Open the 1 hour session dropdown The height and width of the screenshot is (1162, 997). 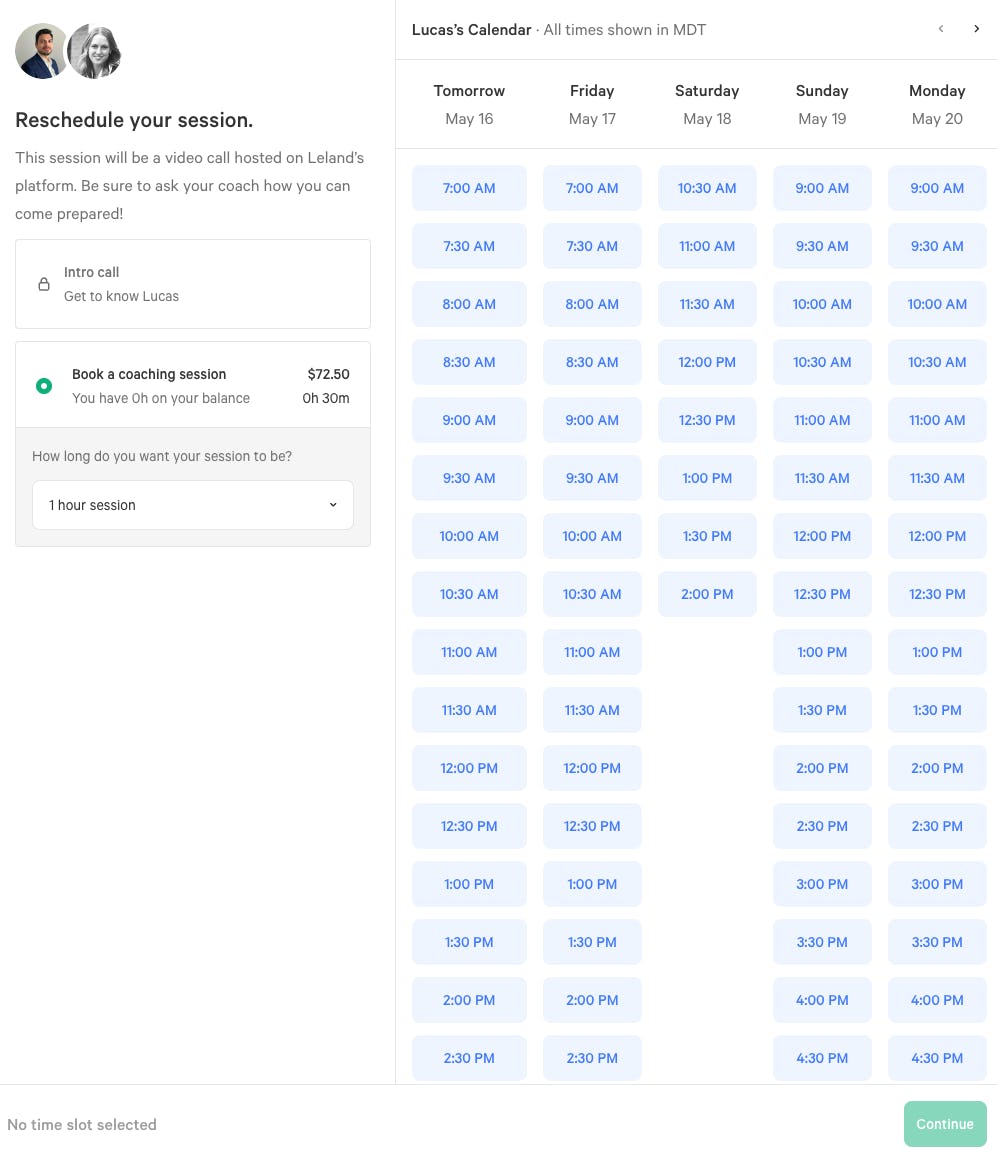(x=193, y=505)
